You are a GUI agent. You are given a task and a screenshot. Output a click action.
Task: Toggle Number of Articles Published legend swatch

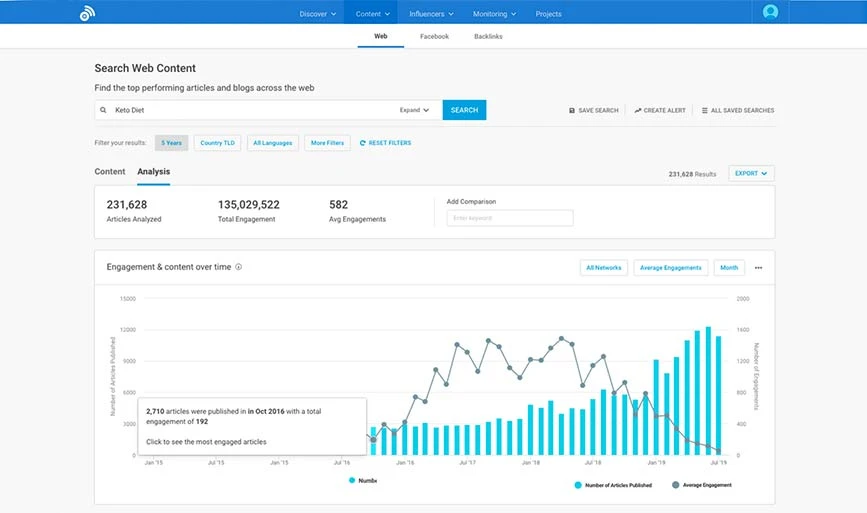(578, 485)
